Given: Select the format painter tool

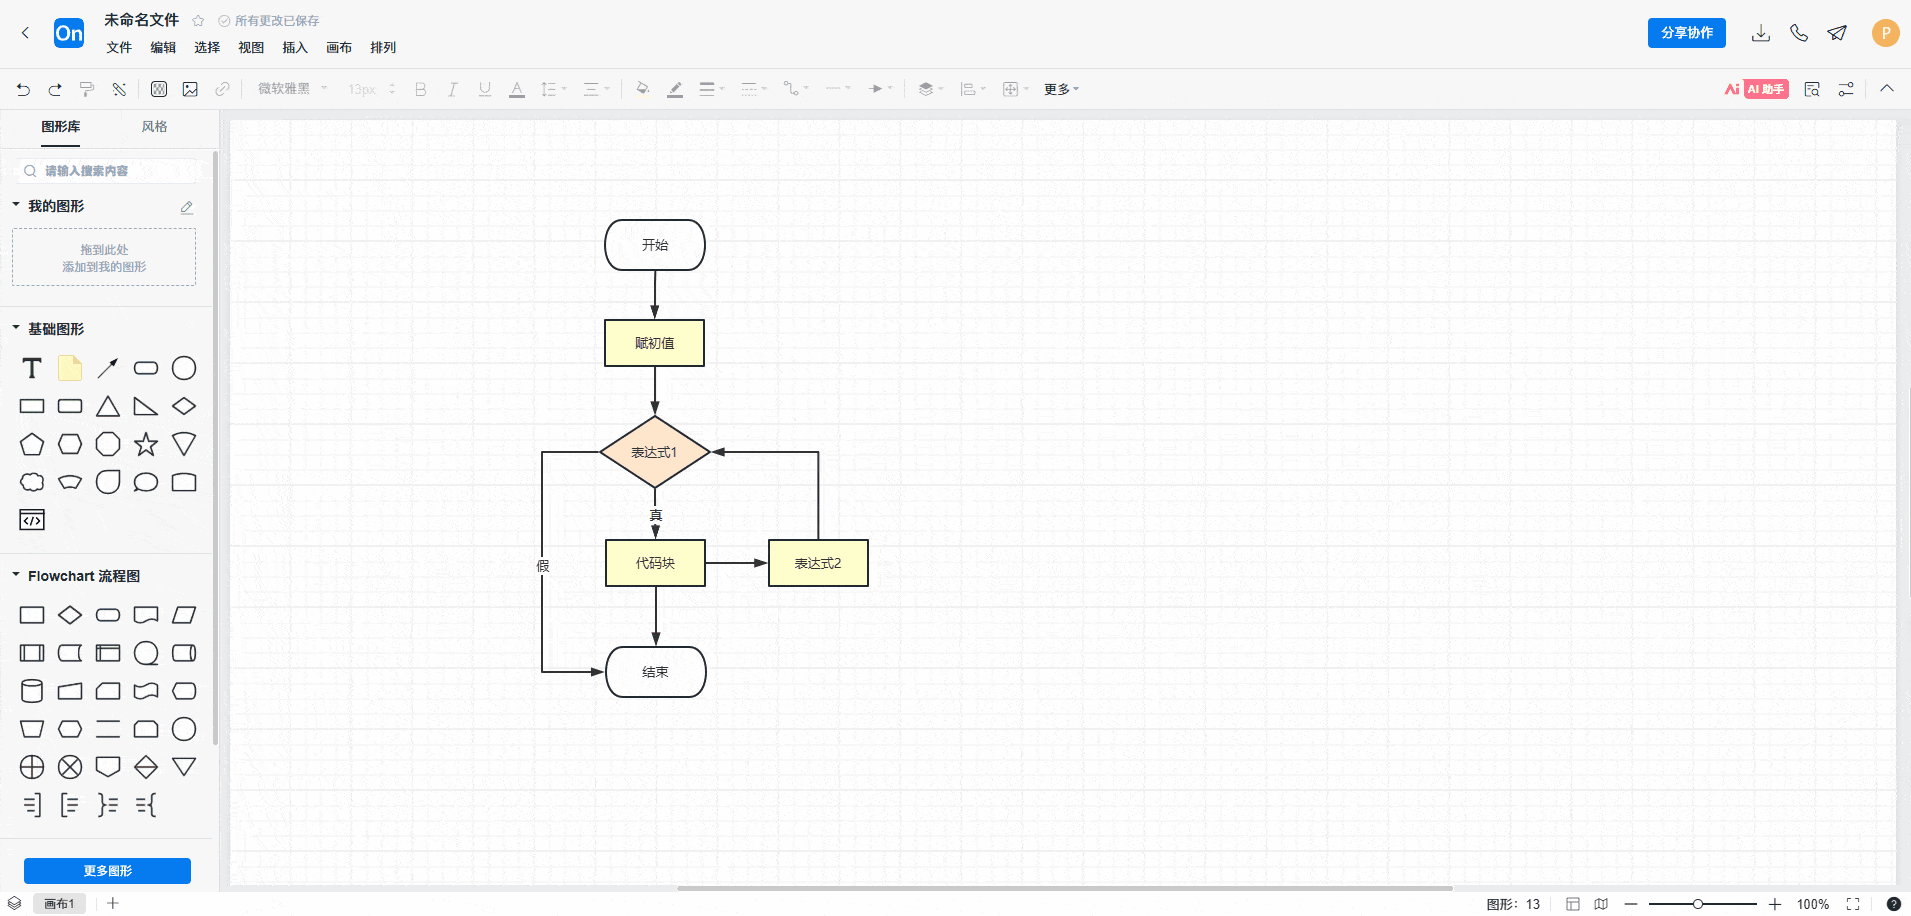Looking at the screenshot, I should click(87, 89).
